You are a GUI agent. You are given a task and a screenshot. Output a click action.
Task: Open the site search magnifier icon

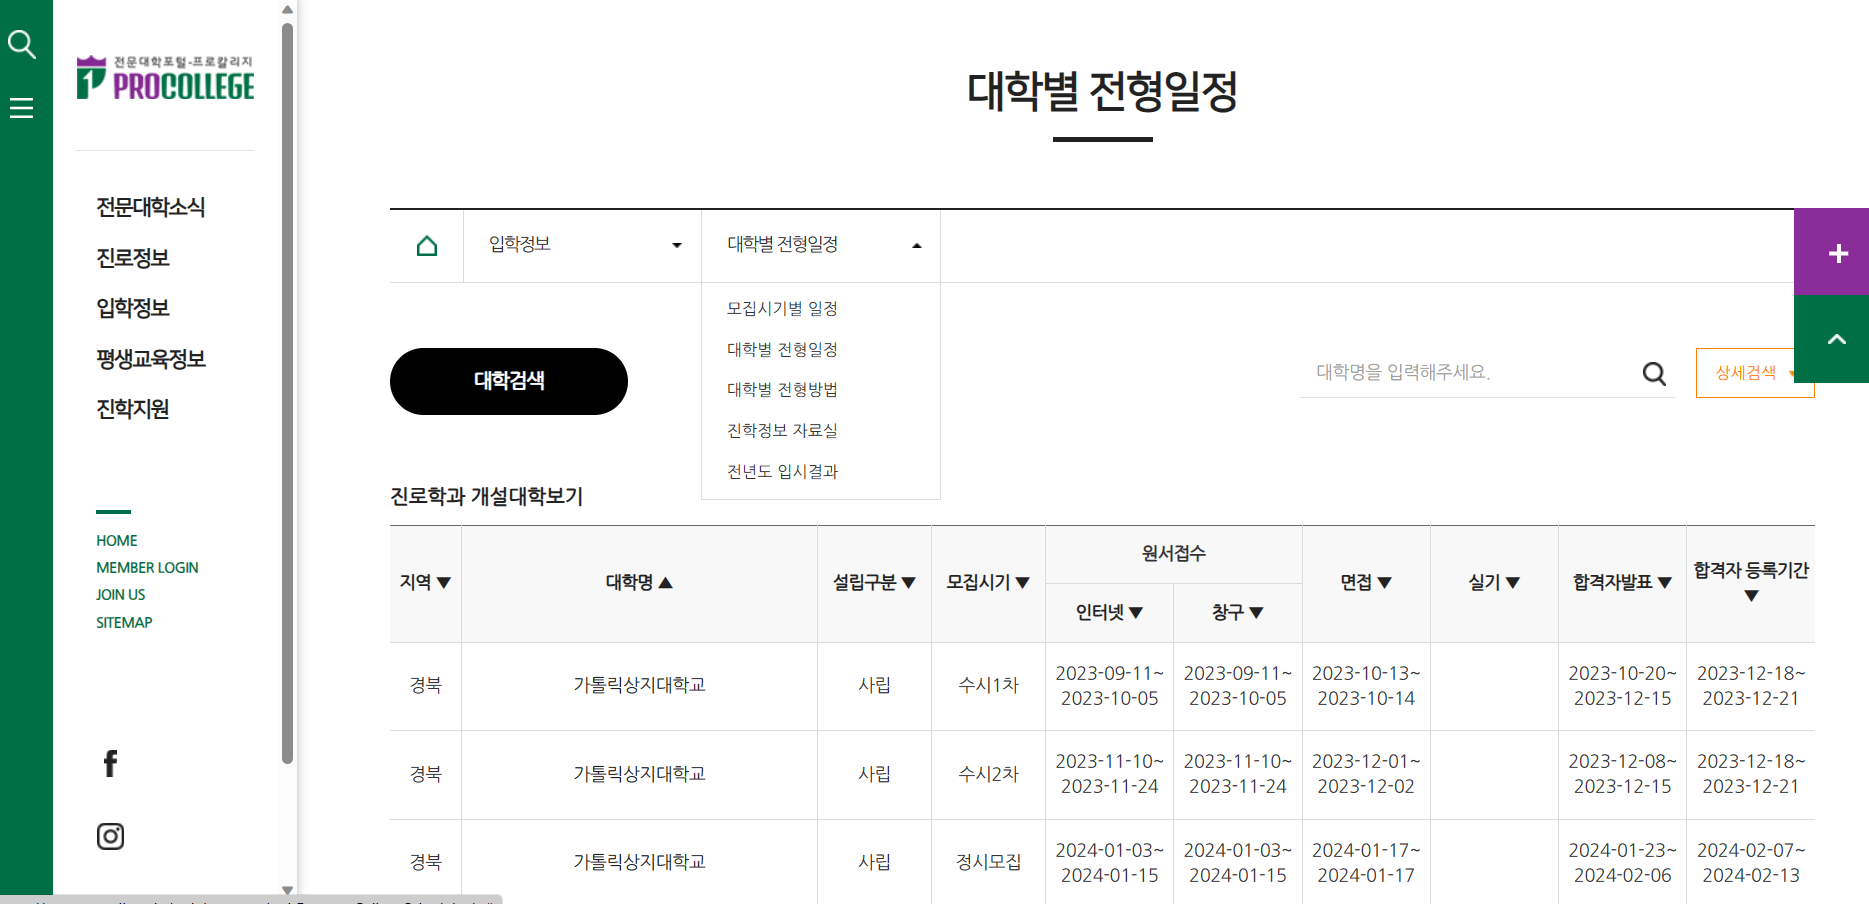pos(21,44)
